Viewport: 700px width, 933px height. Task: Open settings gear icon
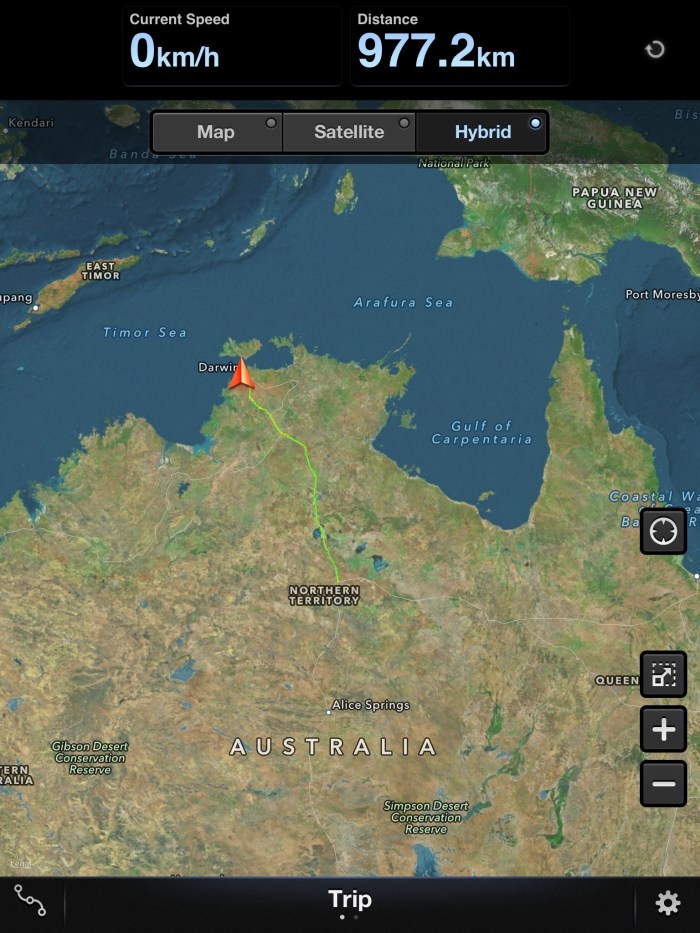667,904
